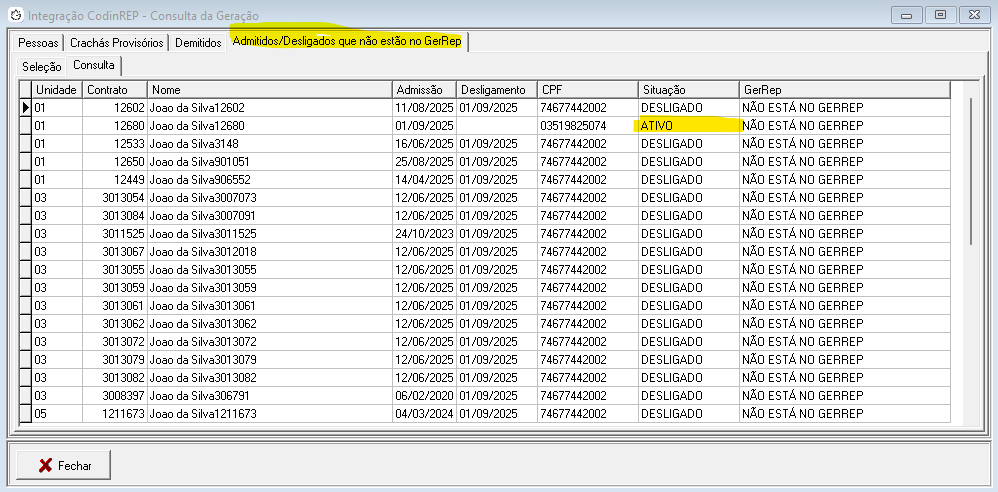Click the application icon in title bar
Screen dimensions: 998x492
[x=14, y=15]
